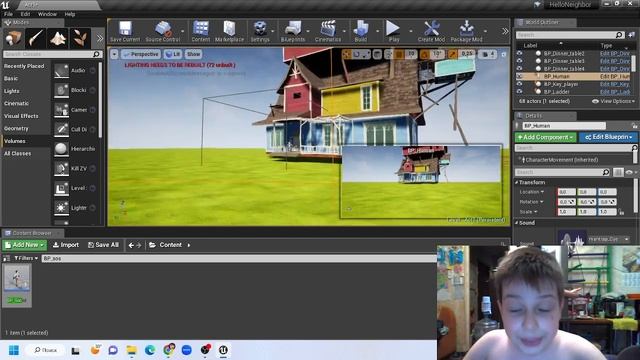Click the Edit Blueprint button
Viewport: 640px width, 360px height.
(x=609, y=137)
